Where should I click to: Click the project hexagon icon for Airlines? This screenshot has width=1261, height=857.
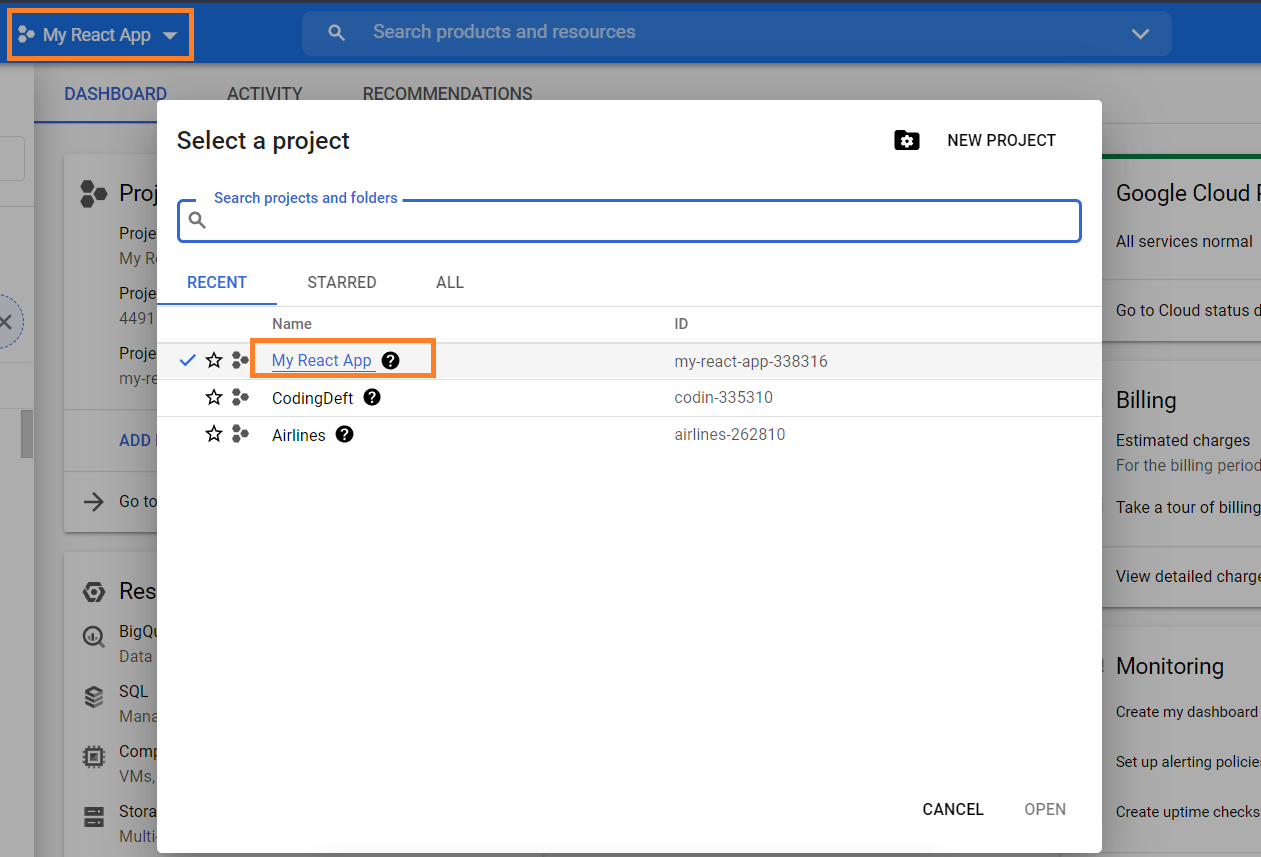click(240, 434)
